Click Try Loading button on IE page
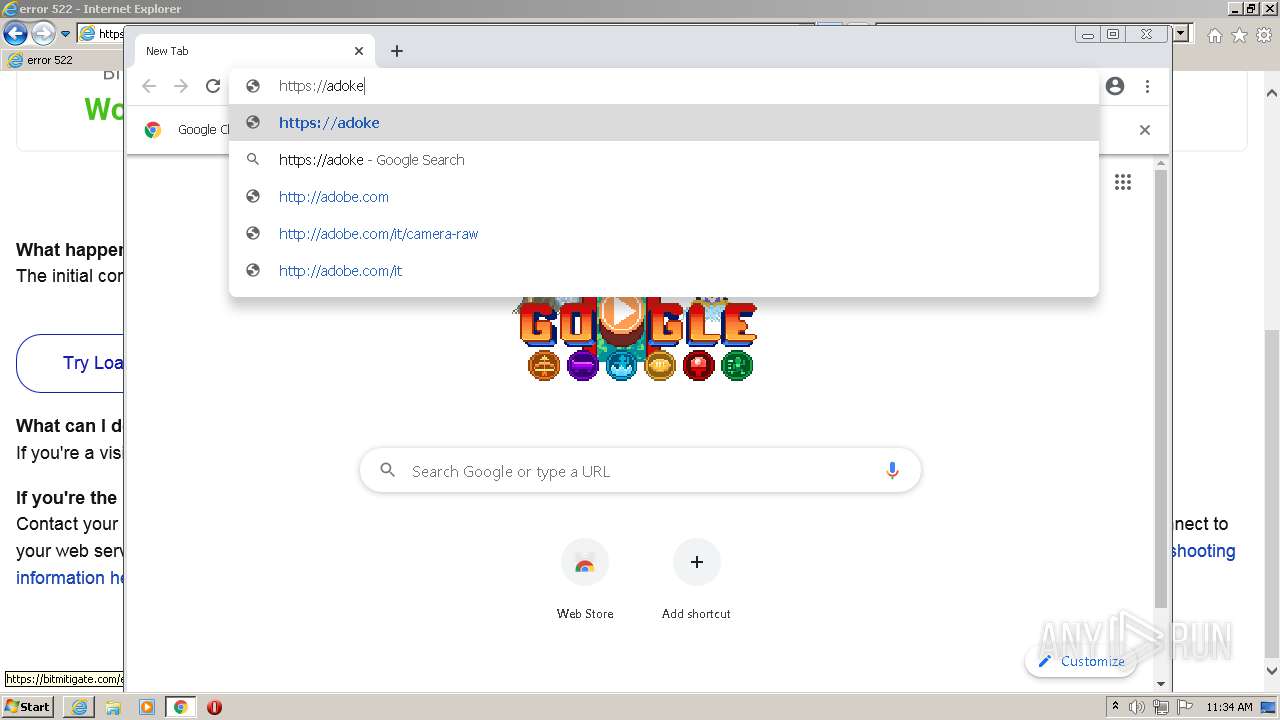The image size is (1280, 720). pos(70,363)
